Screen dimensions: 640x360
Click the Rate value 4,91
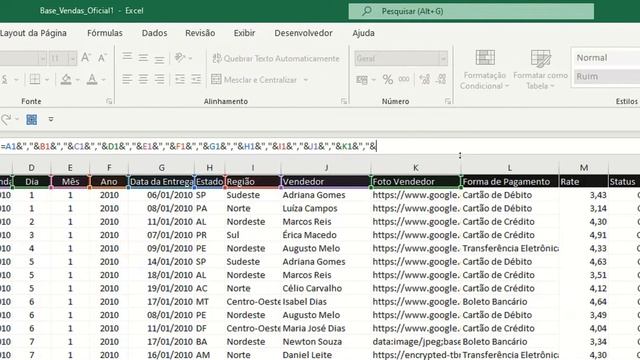[584, 235]
